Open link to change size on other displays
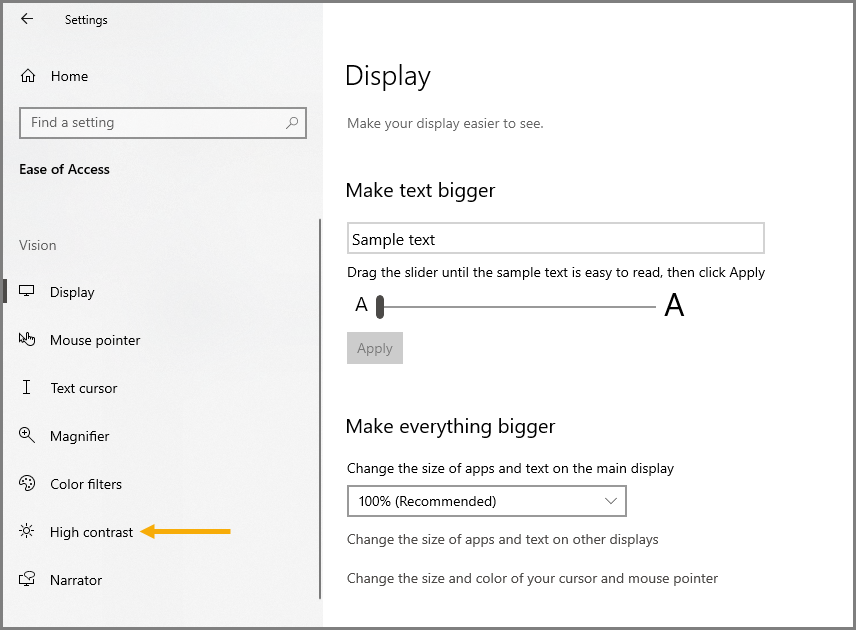This screenshot has width=856, height=630. 502,539
